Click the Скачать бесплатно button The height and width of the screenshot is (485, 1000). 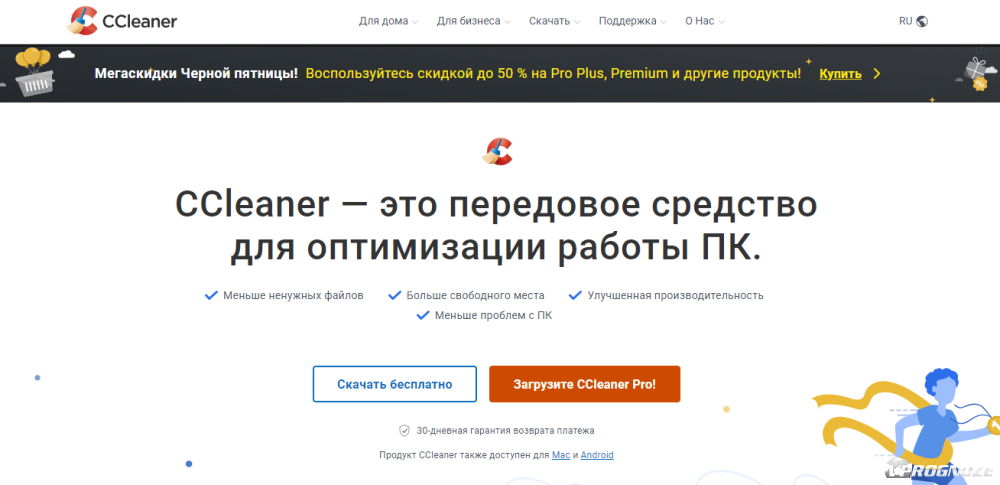(x=395, y=384)
